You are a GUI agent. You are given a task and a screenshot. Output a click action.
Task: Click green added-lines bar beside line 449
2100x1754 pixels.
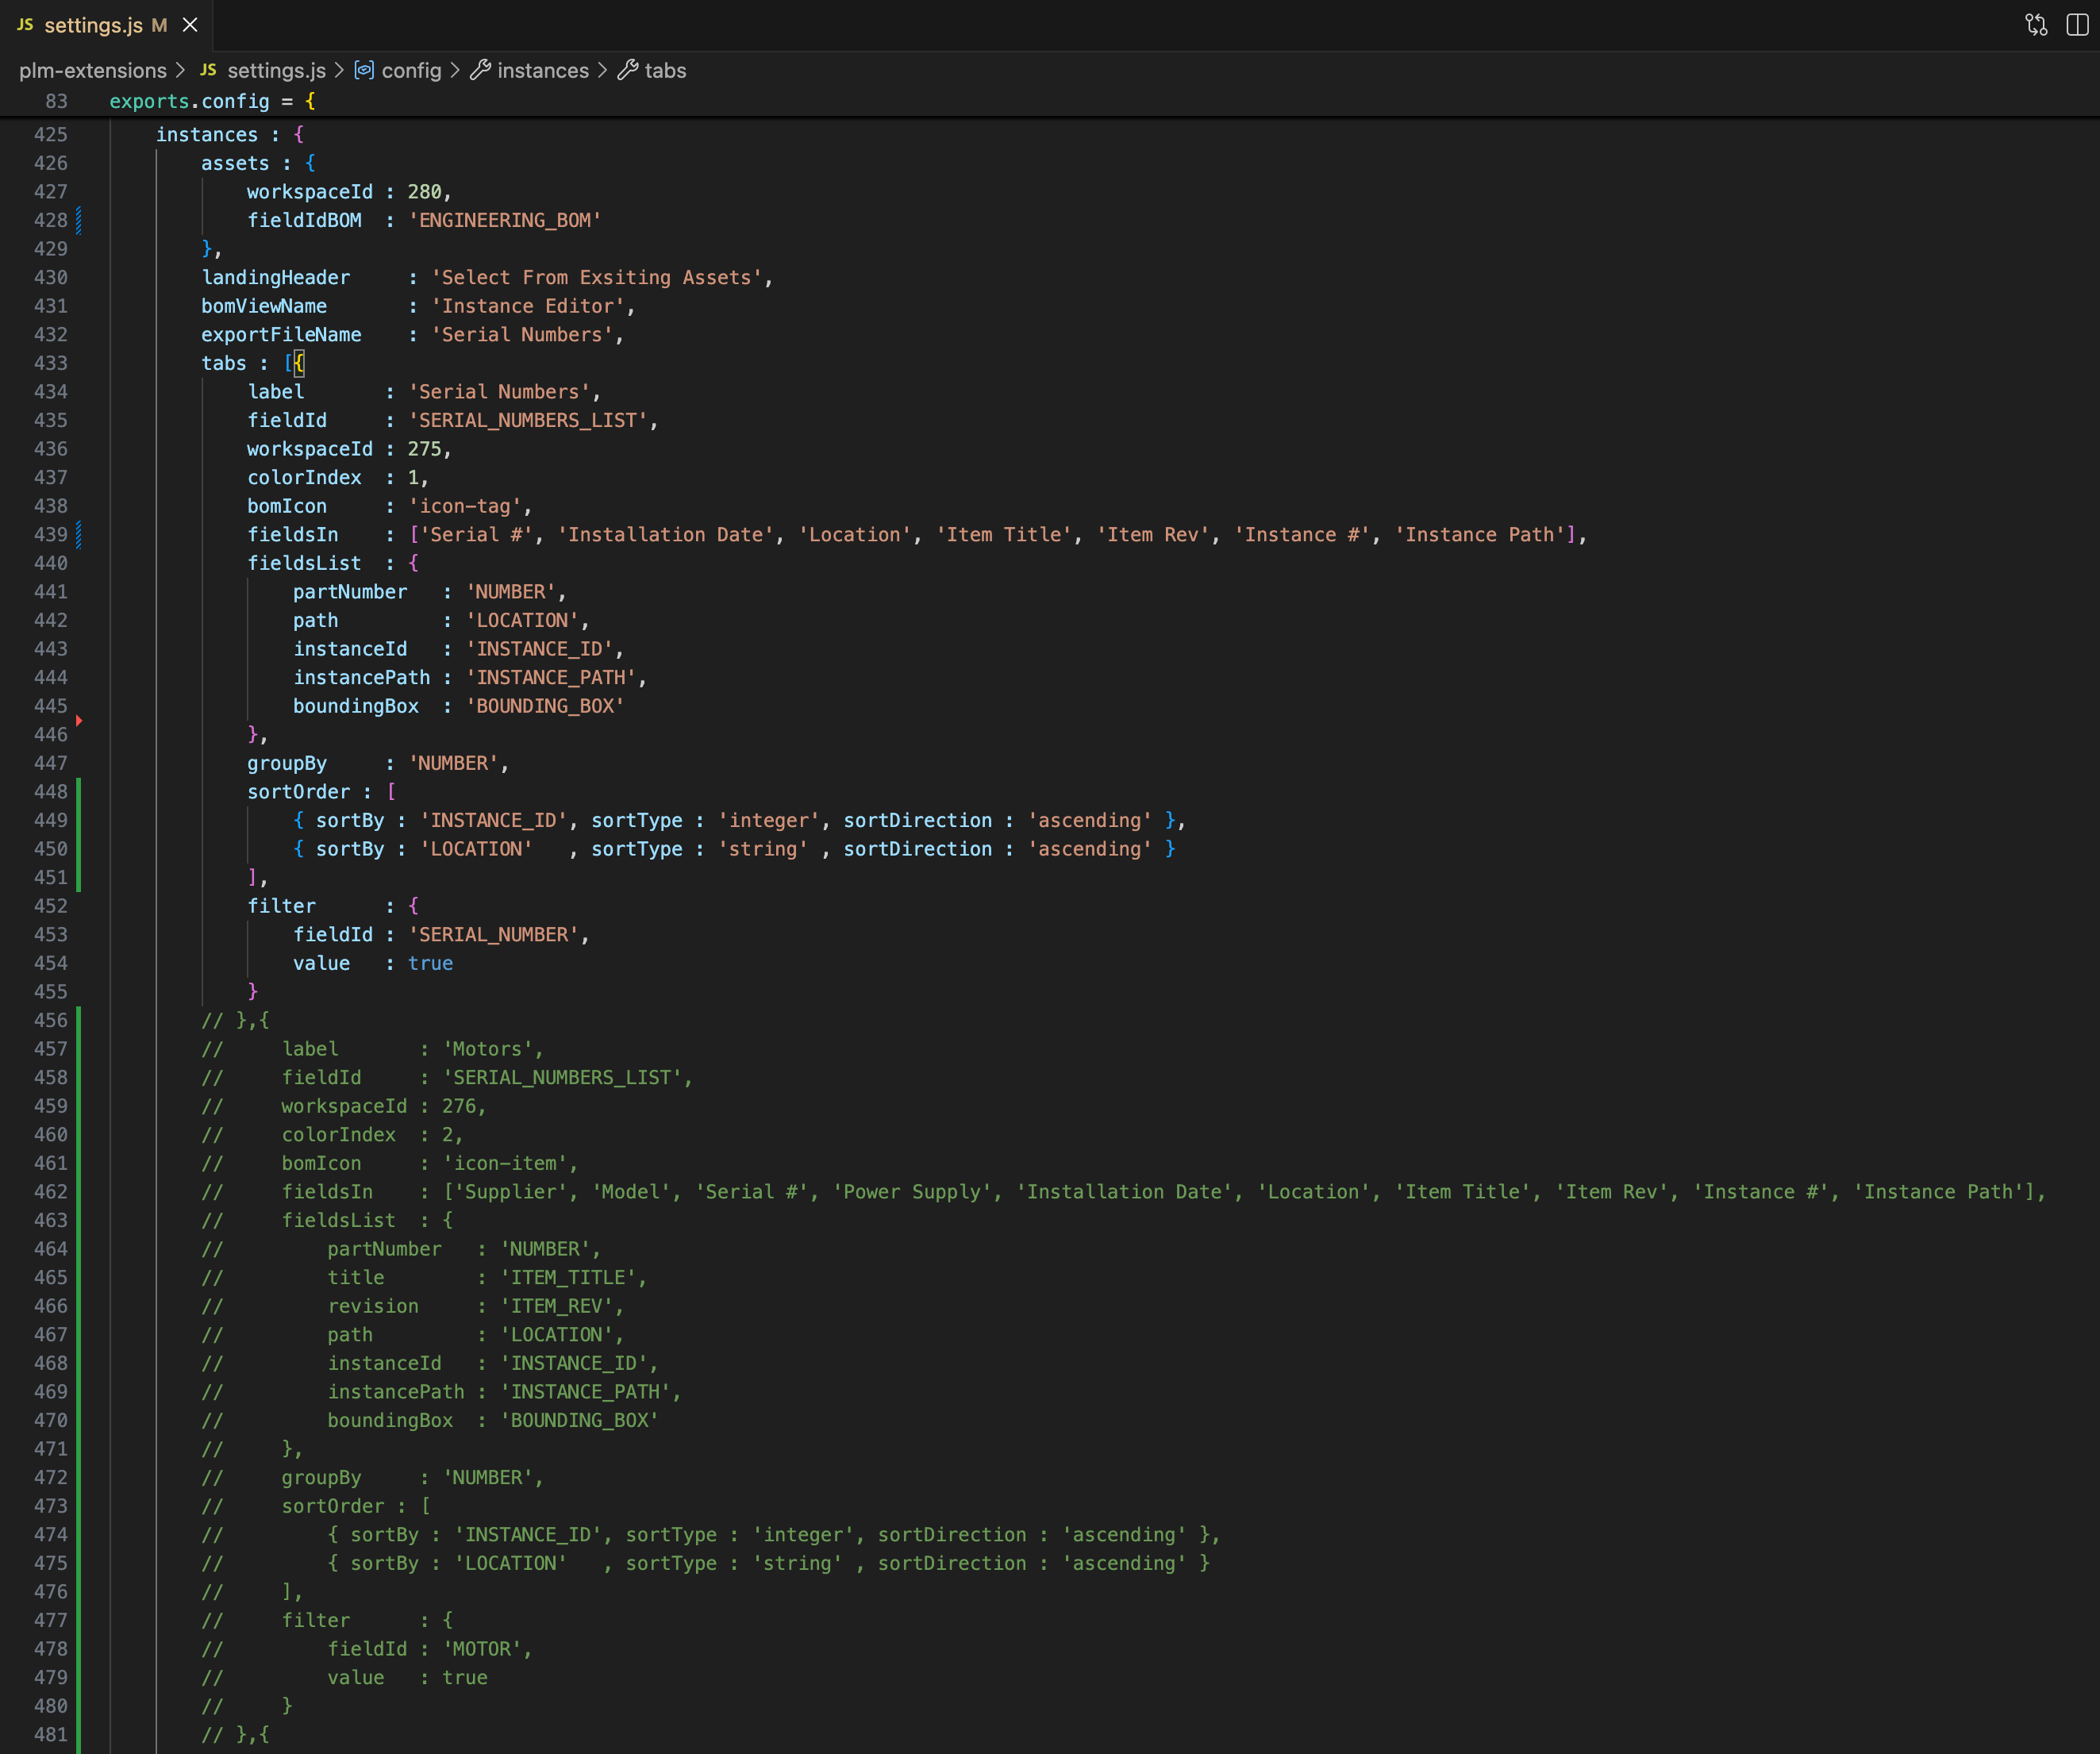[79, 820]
